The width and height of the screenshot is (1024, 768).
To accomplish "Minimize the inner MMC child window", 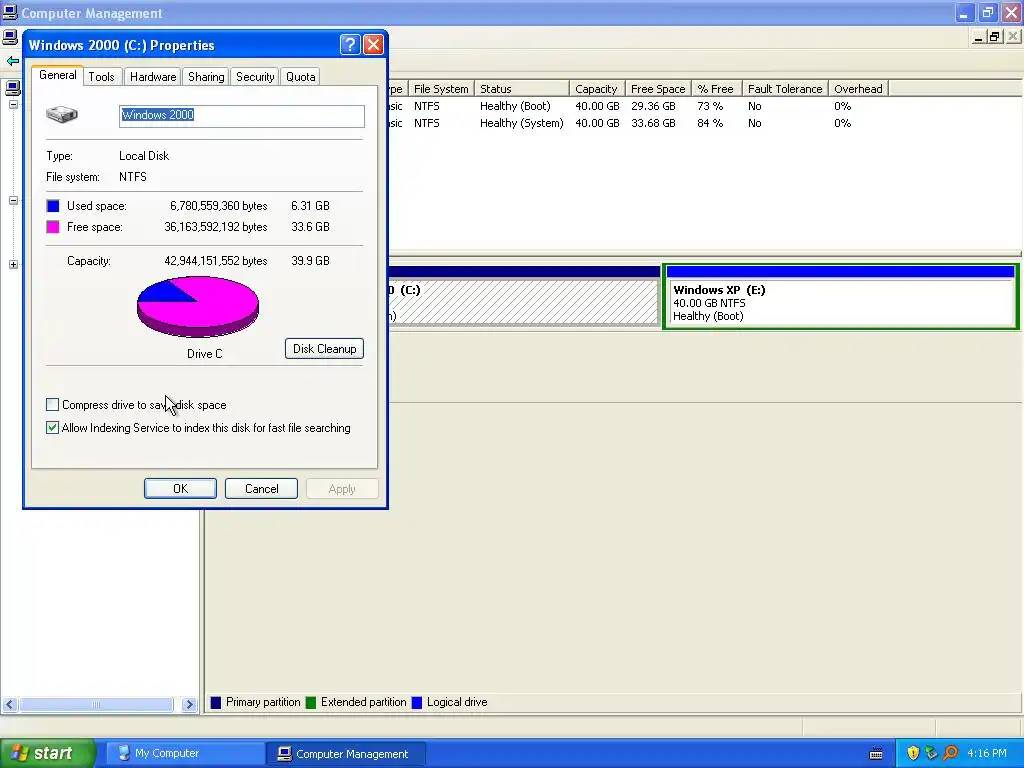I will pos(978,37).
